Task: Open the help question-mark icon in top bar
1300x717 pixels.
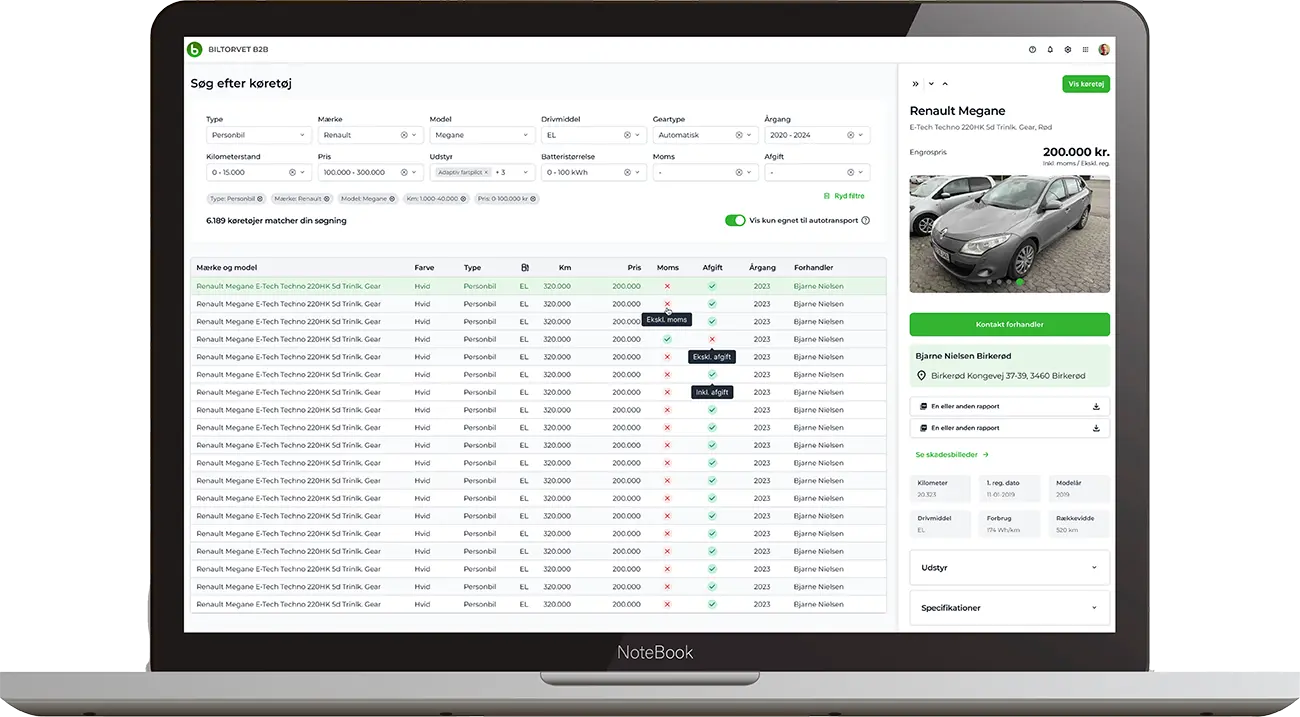Action: (x=1033, y=49)
